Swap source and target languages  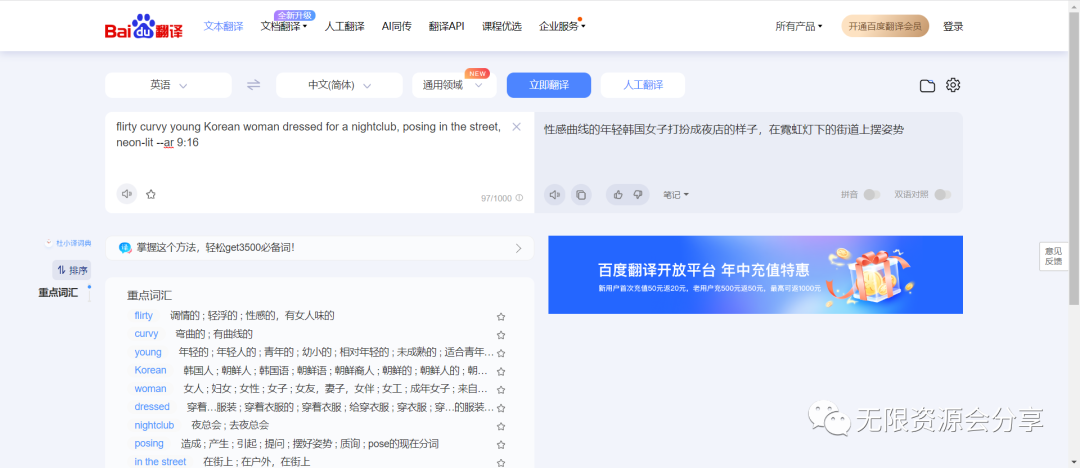(x=253, y=85)
